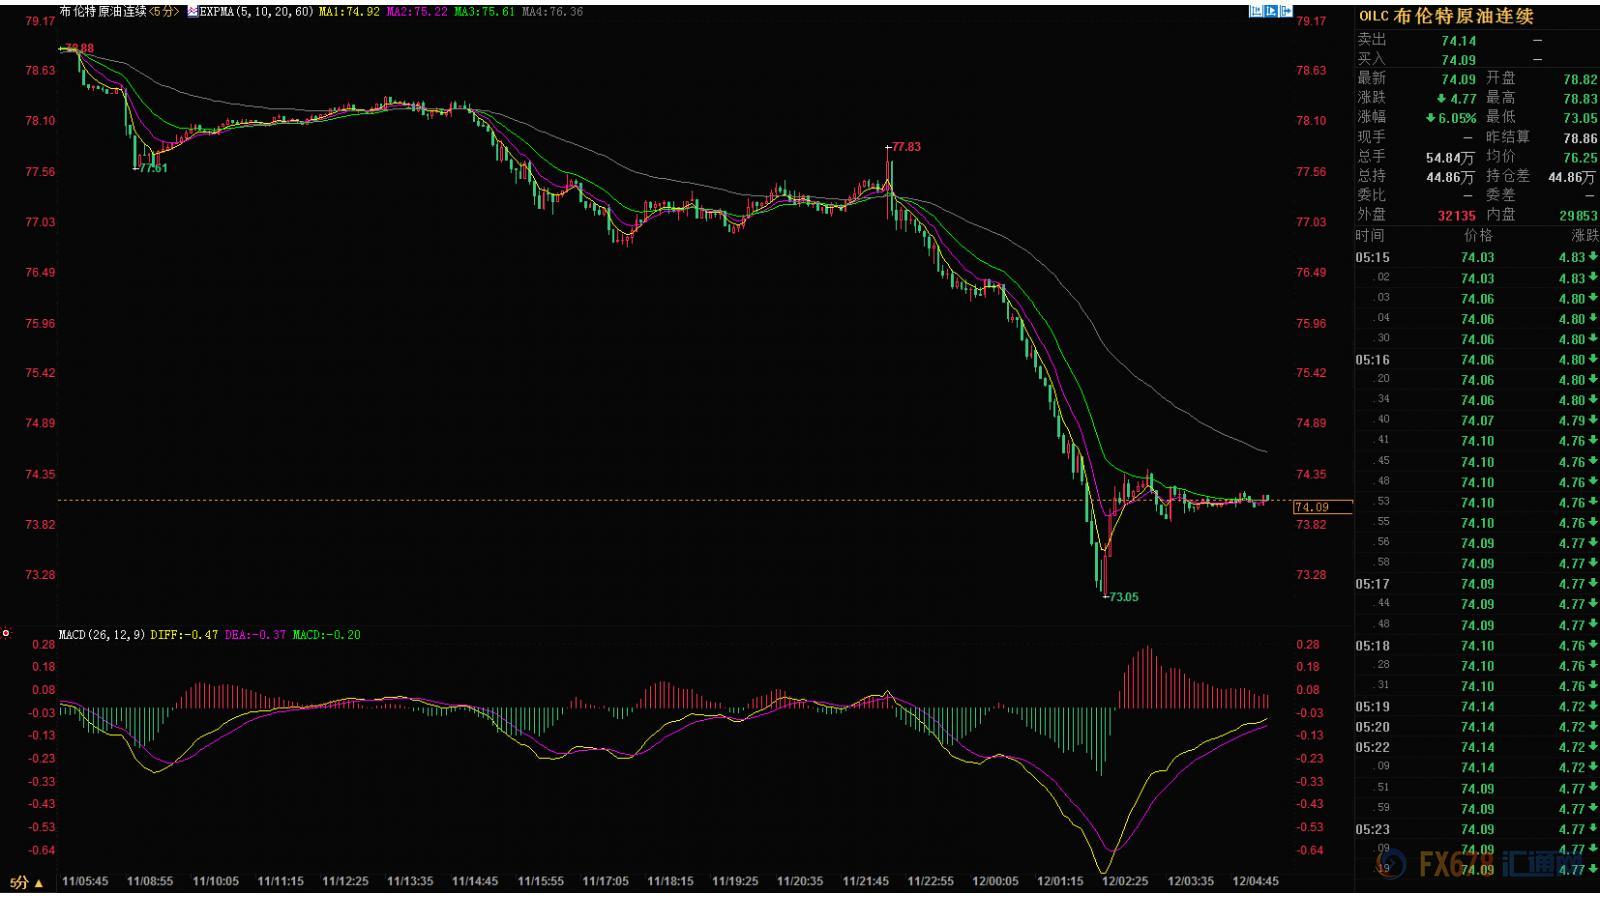Screen dimensions: 1600x900
Task: Click the 12/02:25 time axis label
Action: pos(1125,882)
